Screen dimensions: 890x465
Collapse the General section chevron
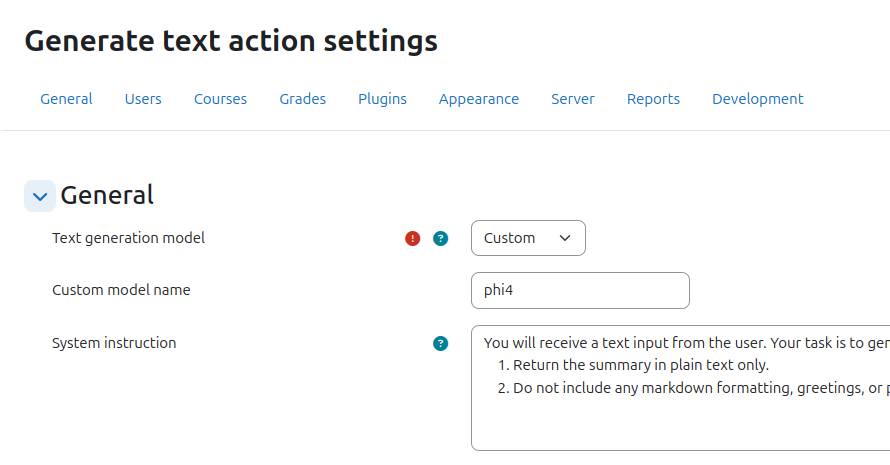(x=40, y=196)
